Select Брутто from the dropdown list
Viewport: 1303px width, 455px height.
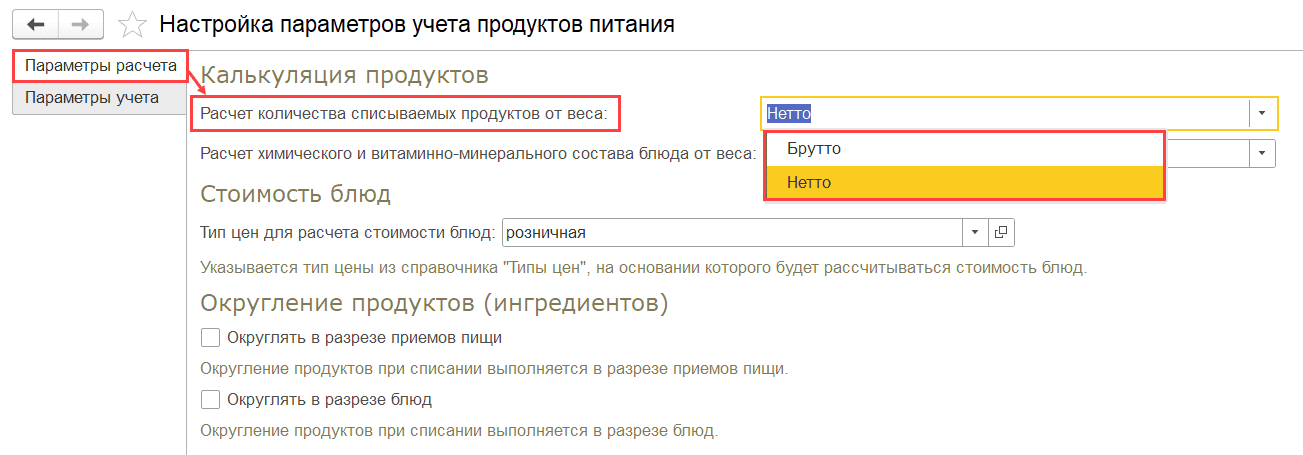[813, 148]
